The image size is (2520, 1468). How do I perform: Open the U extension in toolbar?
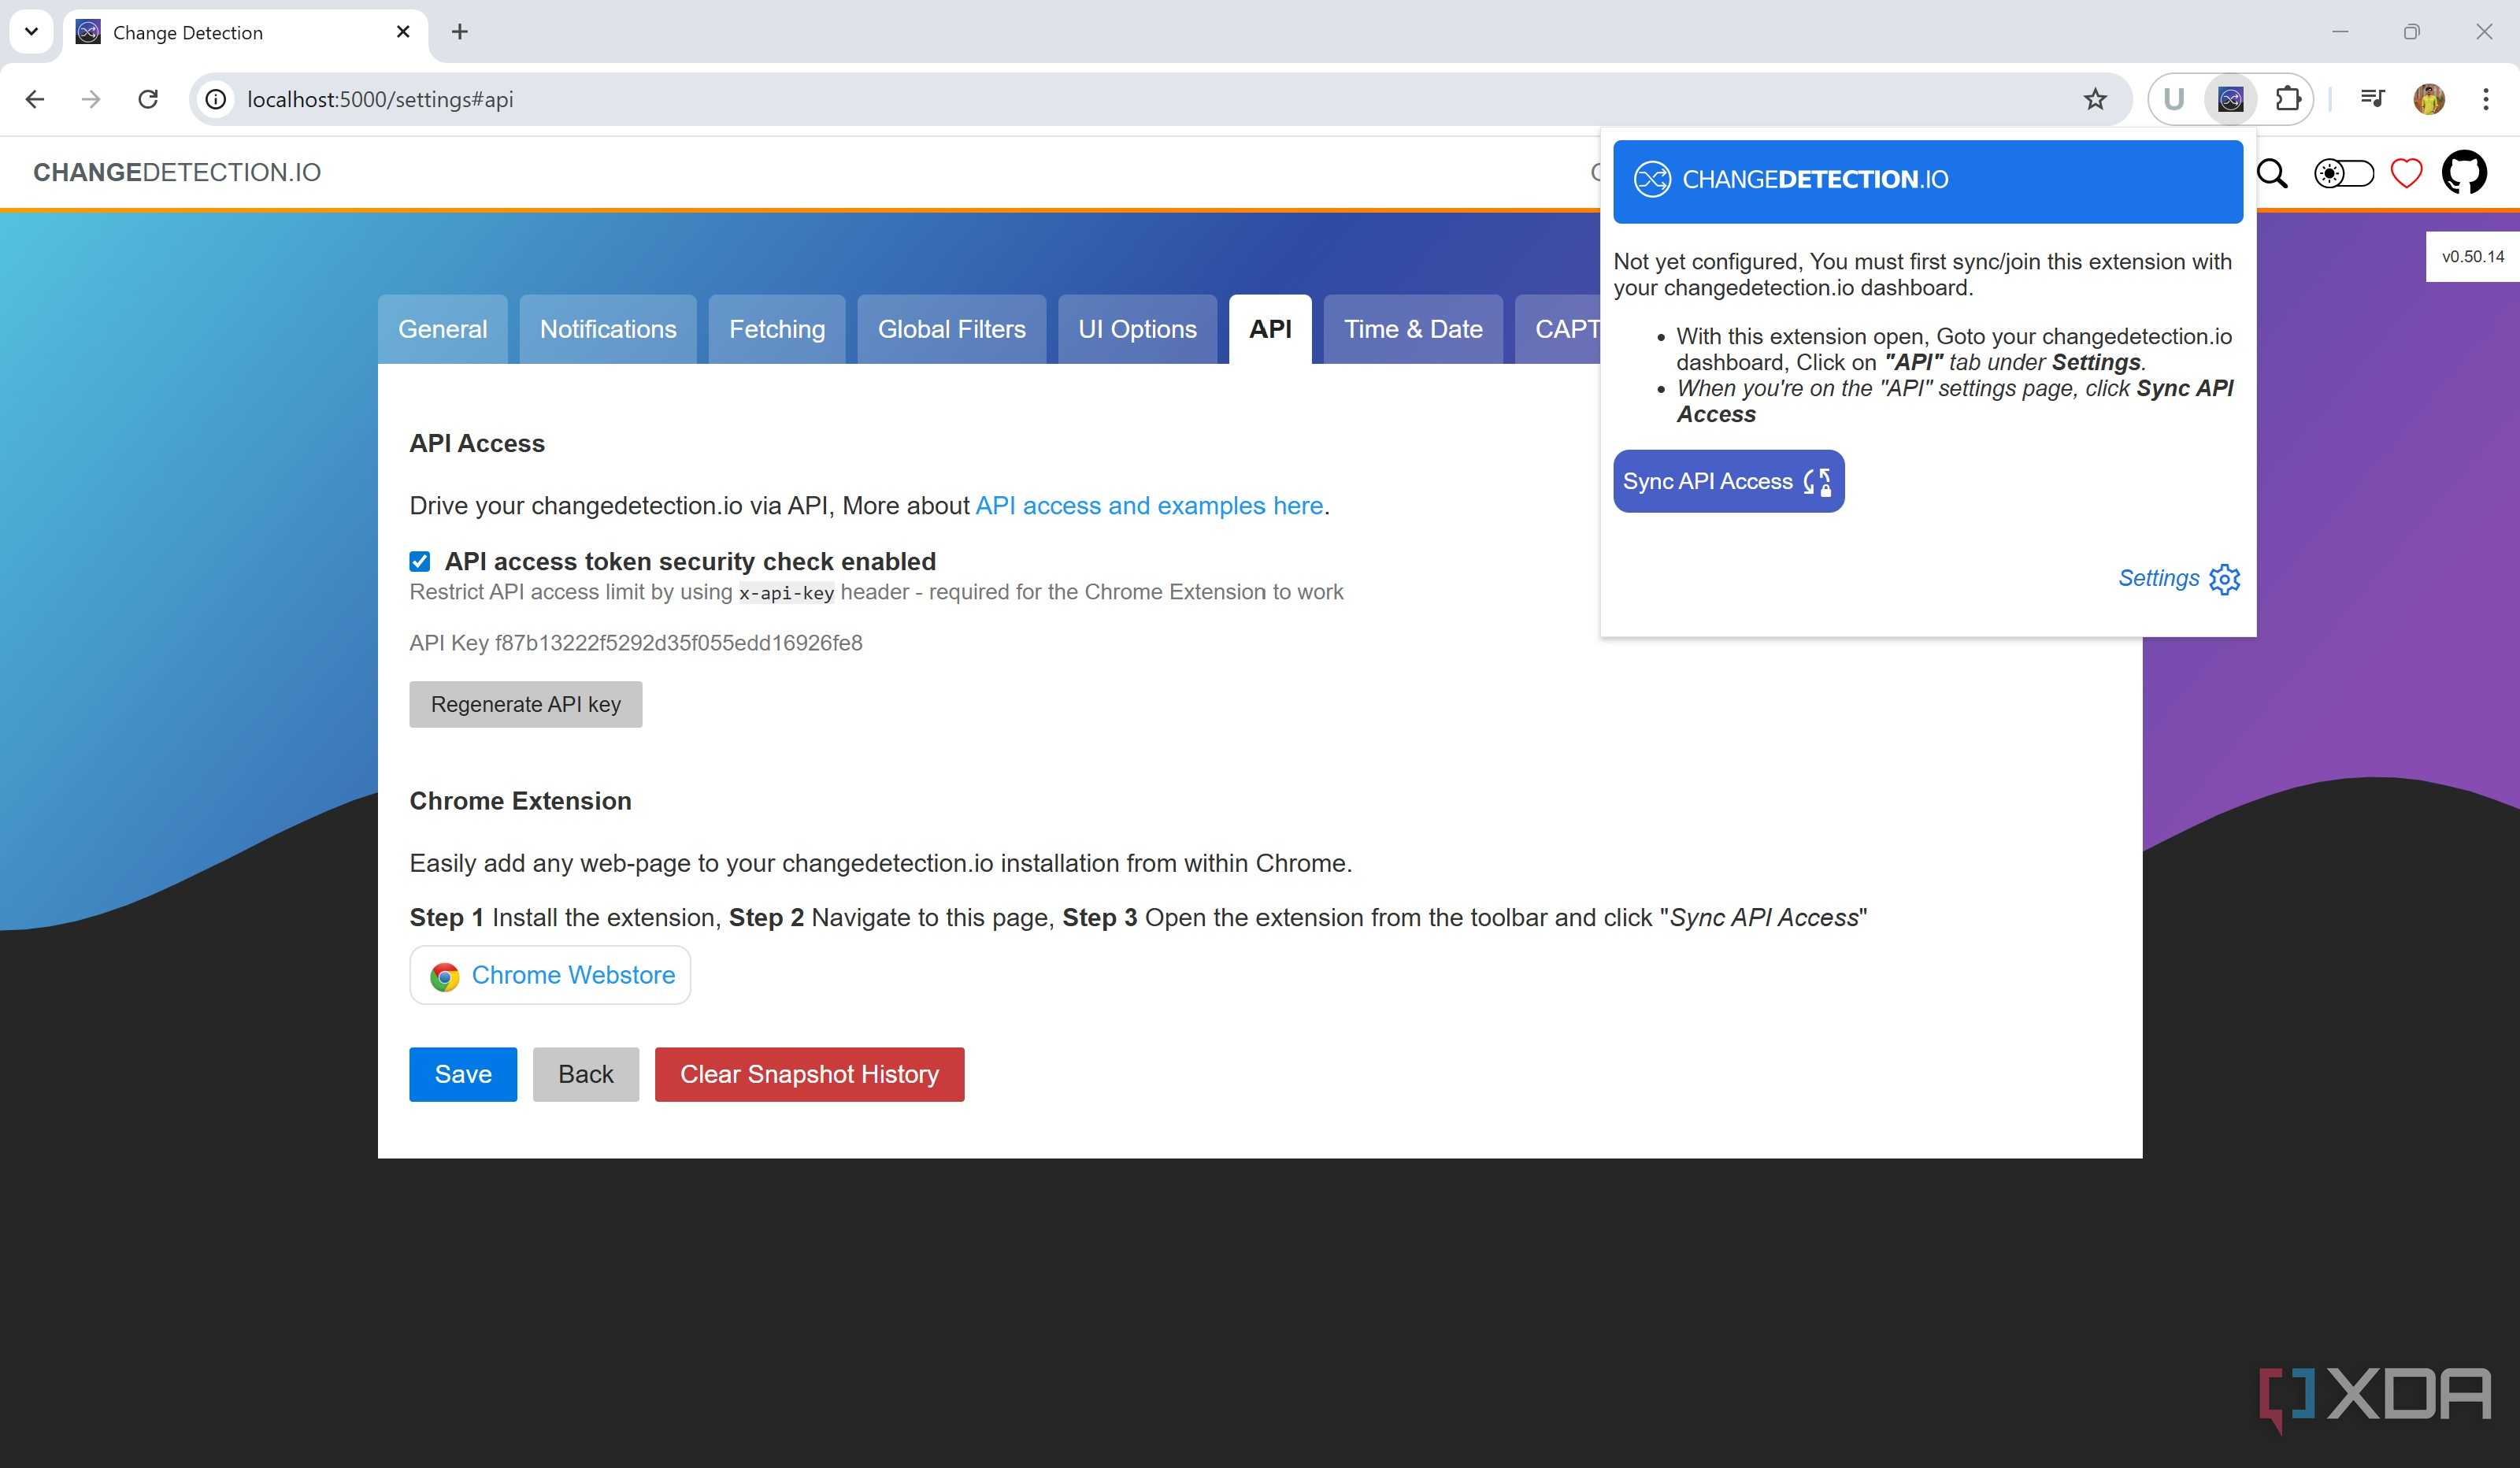tap(2173, 99)
